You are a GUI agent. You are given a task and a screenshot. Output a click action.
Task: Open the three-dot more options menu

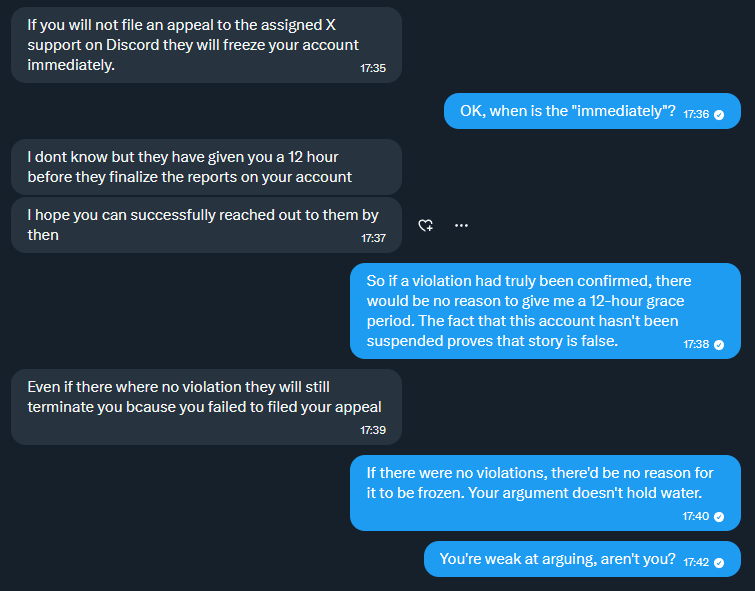461,225
